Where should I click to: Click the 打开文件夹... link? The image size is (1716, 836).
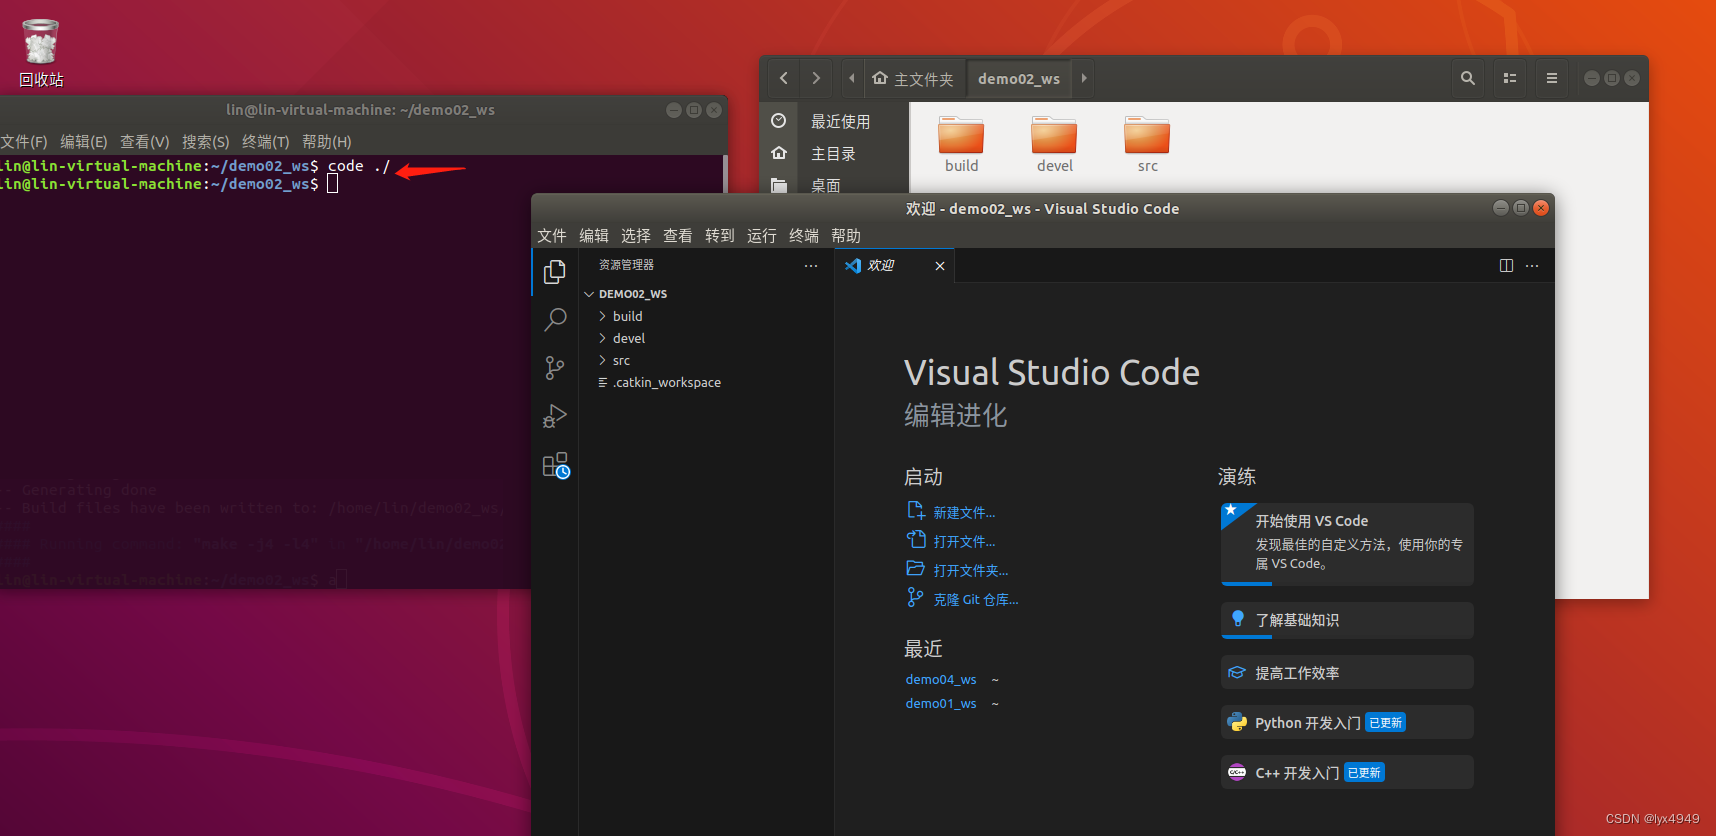(971, 571)
